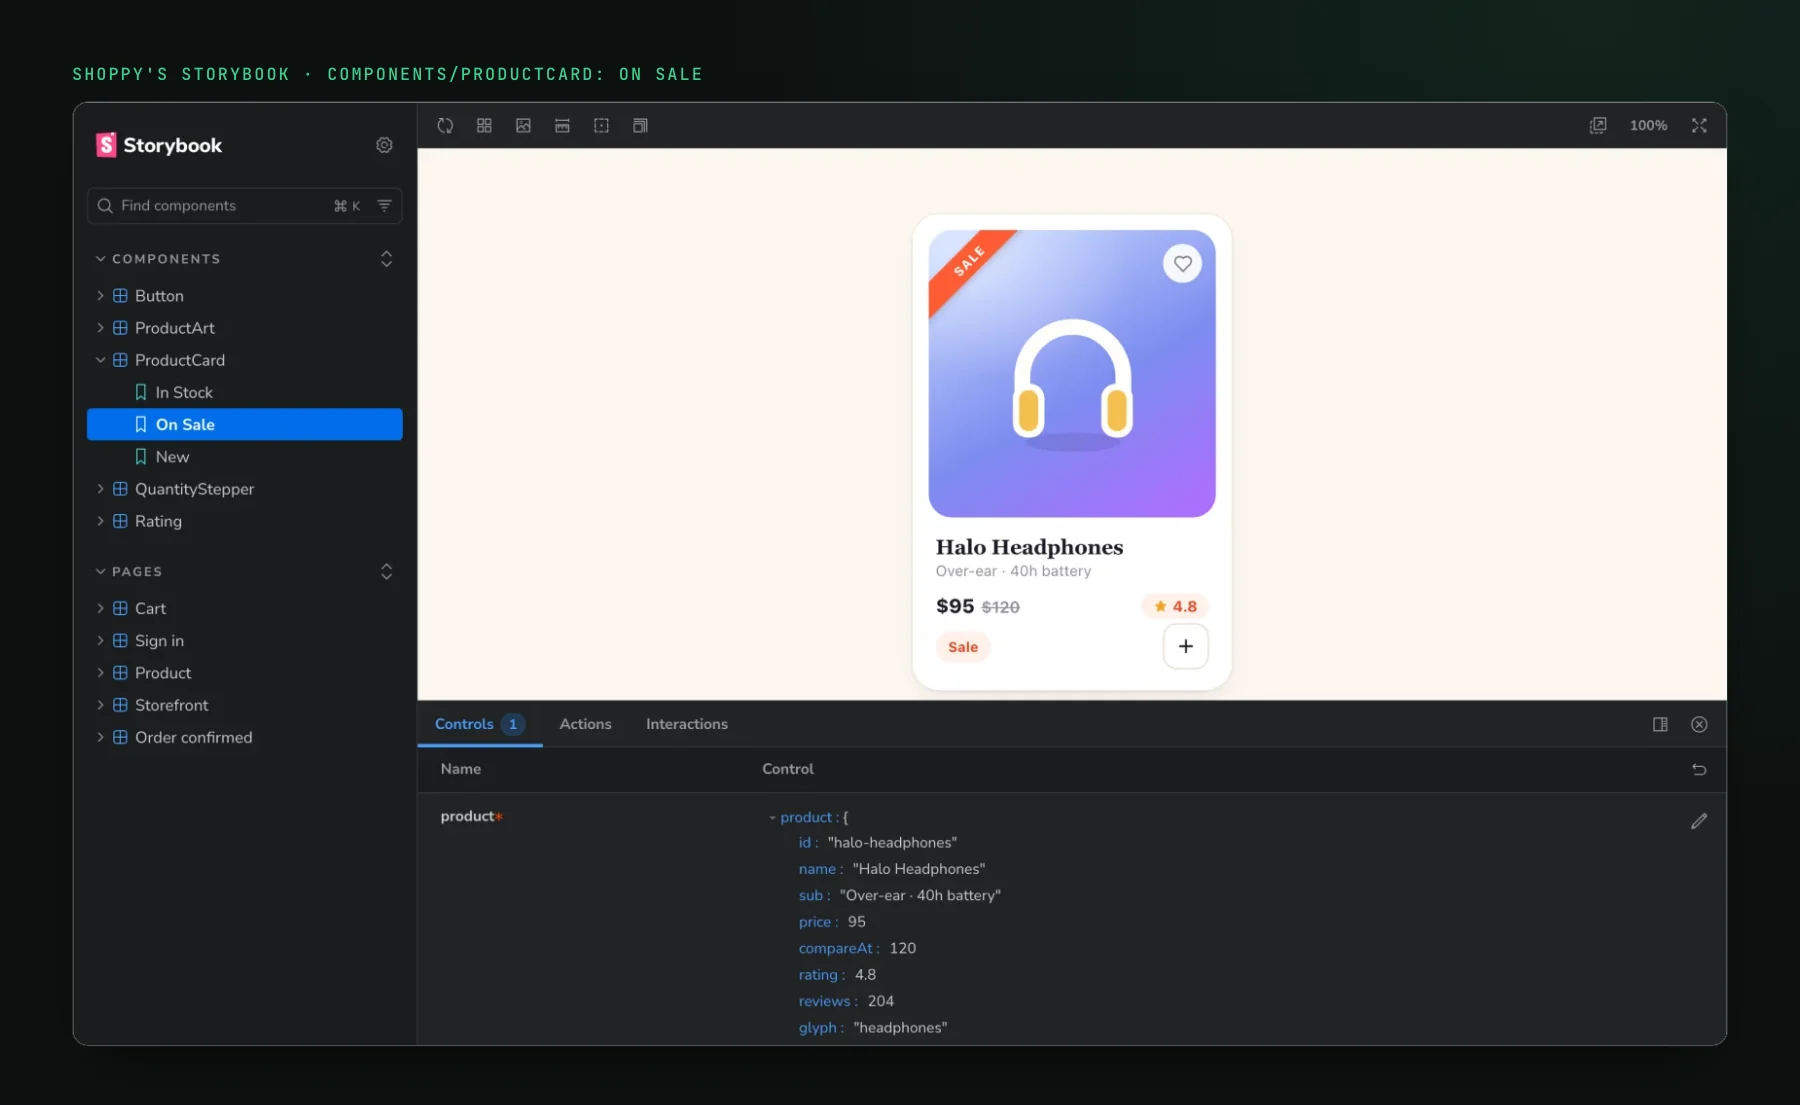The width and height of the screenshot is (1800, 1105).
Task: Edit product object with pencil icon
Action: (1699, 821)
